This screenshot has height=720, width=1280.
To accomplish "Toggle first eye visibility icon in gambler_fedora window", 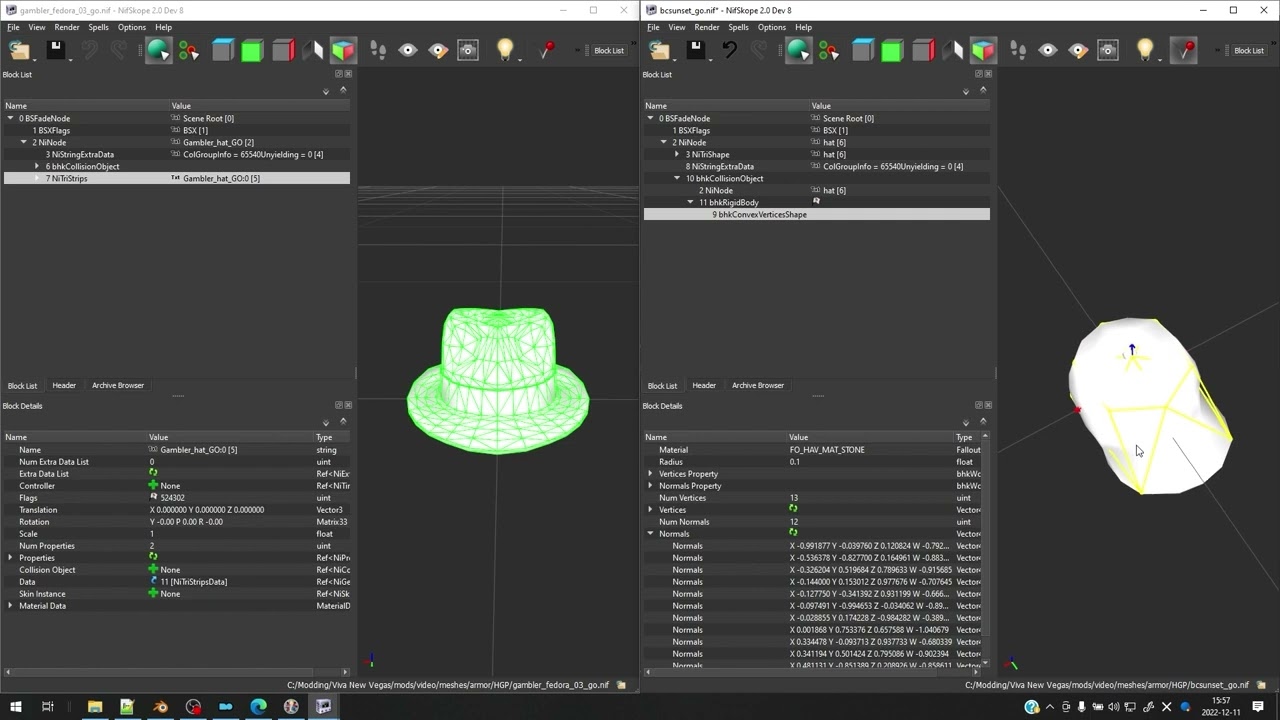I will point(408,50).
